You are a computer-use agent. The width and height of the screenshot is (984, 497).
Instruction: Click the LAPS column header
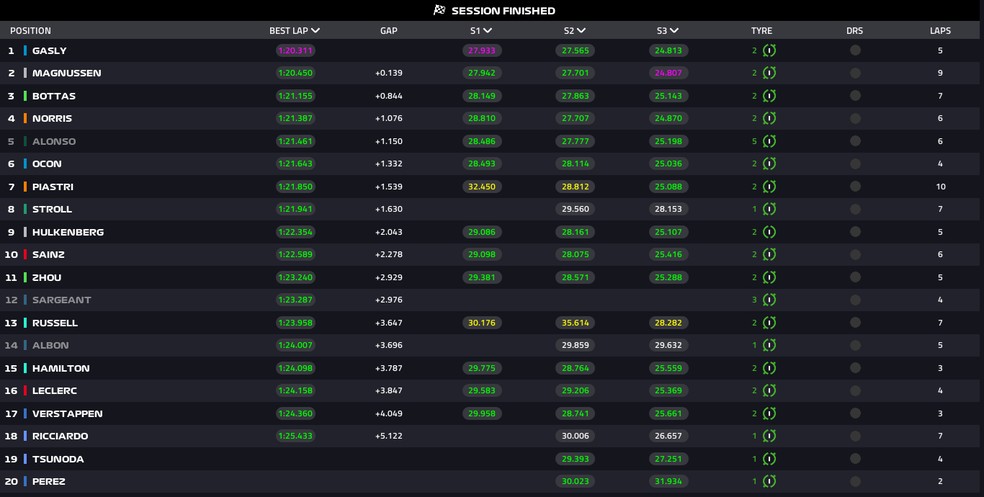[x=940, y=31]
